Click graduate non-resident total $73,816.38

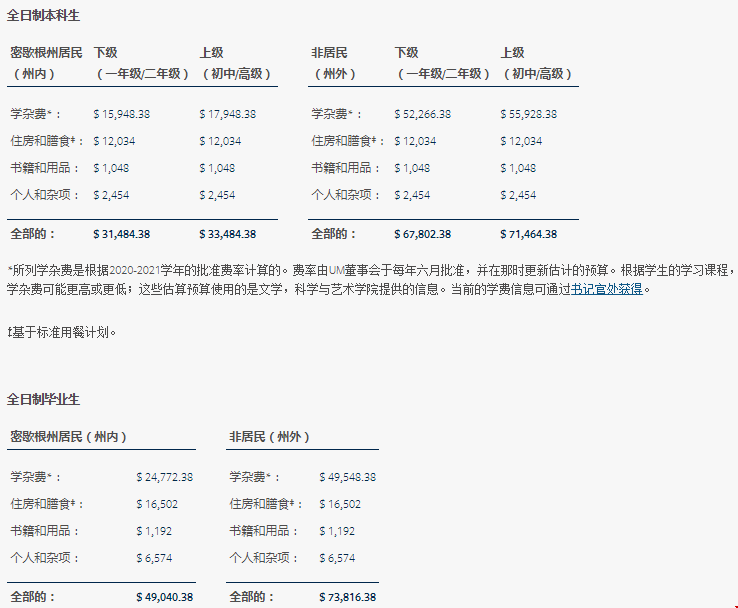pyautogui.click(x=347, y=598)
